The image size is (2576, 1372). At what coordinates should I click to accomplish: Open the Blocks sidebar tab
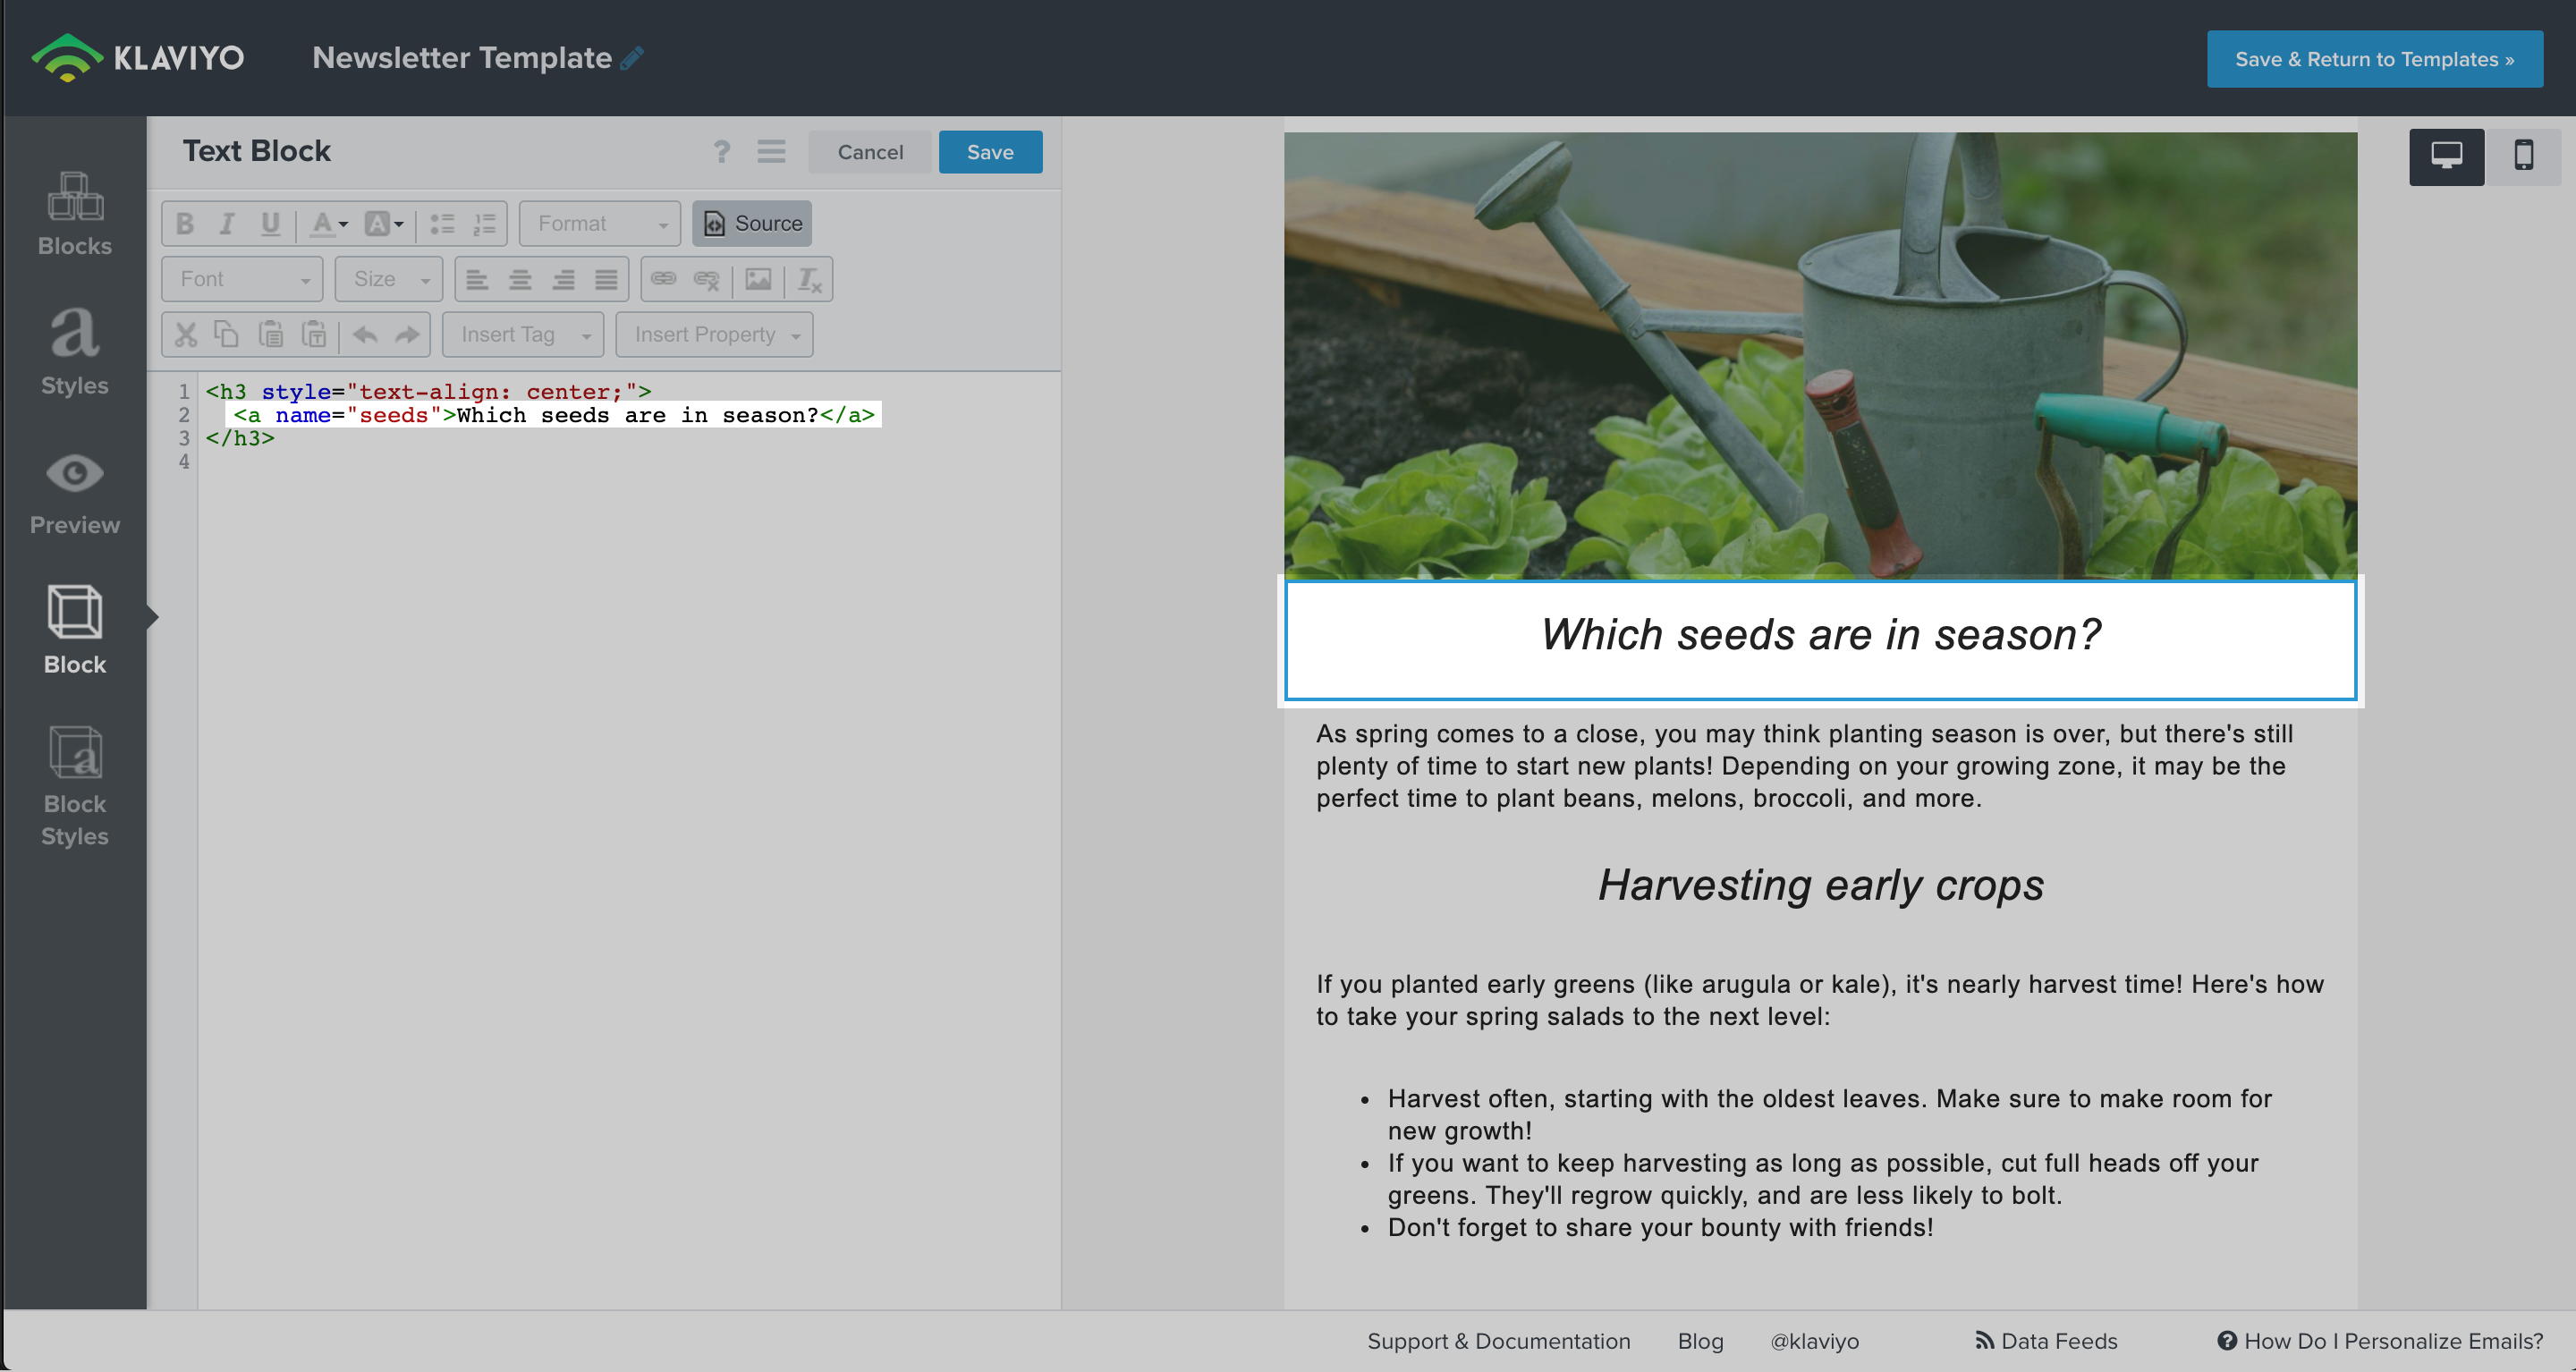[x=75, y=214]
